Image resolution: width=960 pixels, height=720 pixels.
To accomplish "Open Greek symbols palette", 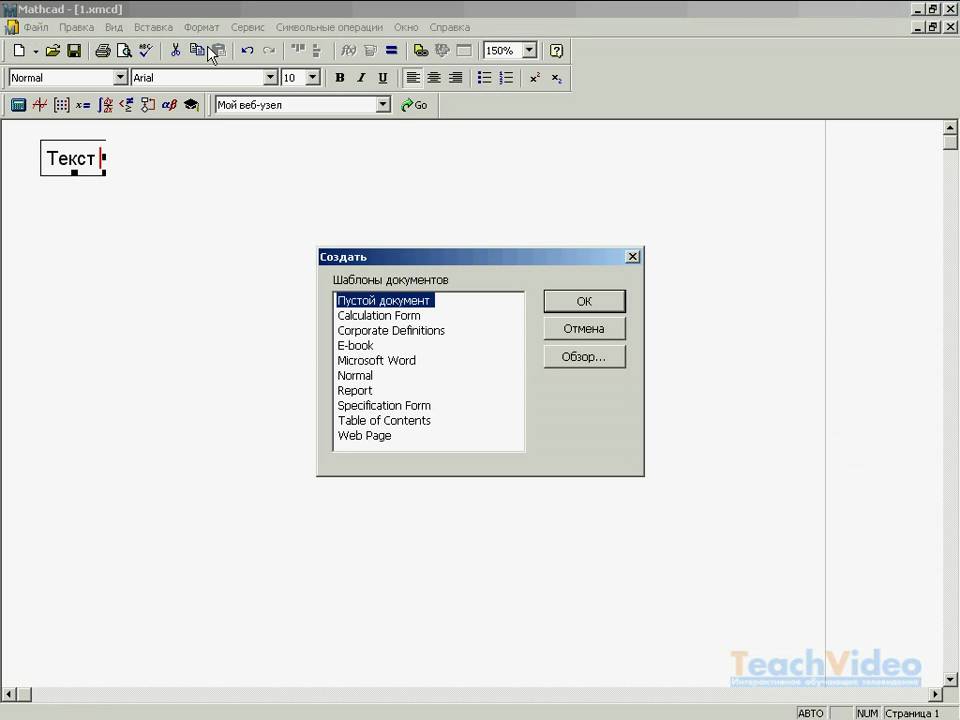I will (x=169, y=105).
